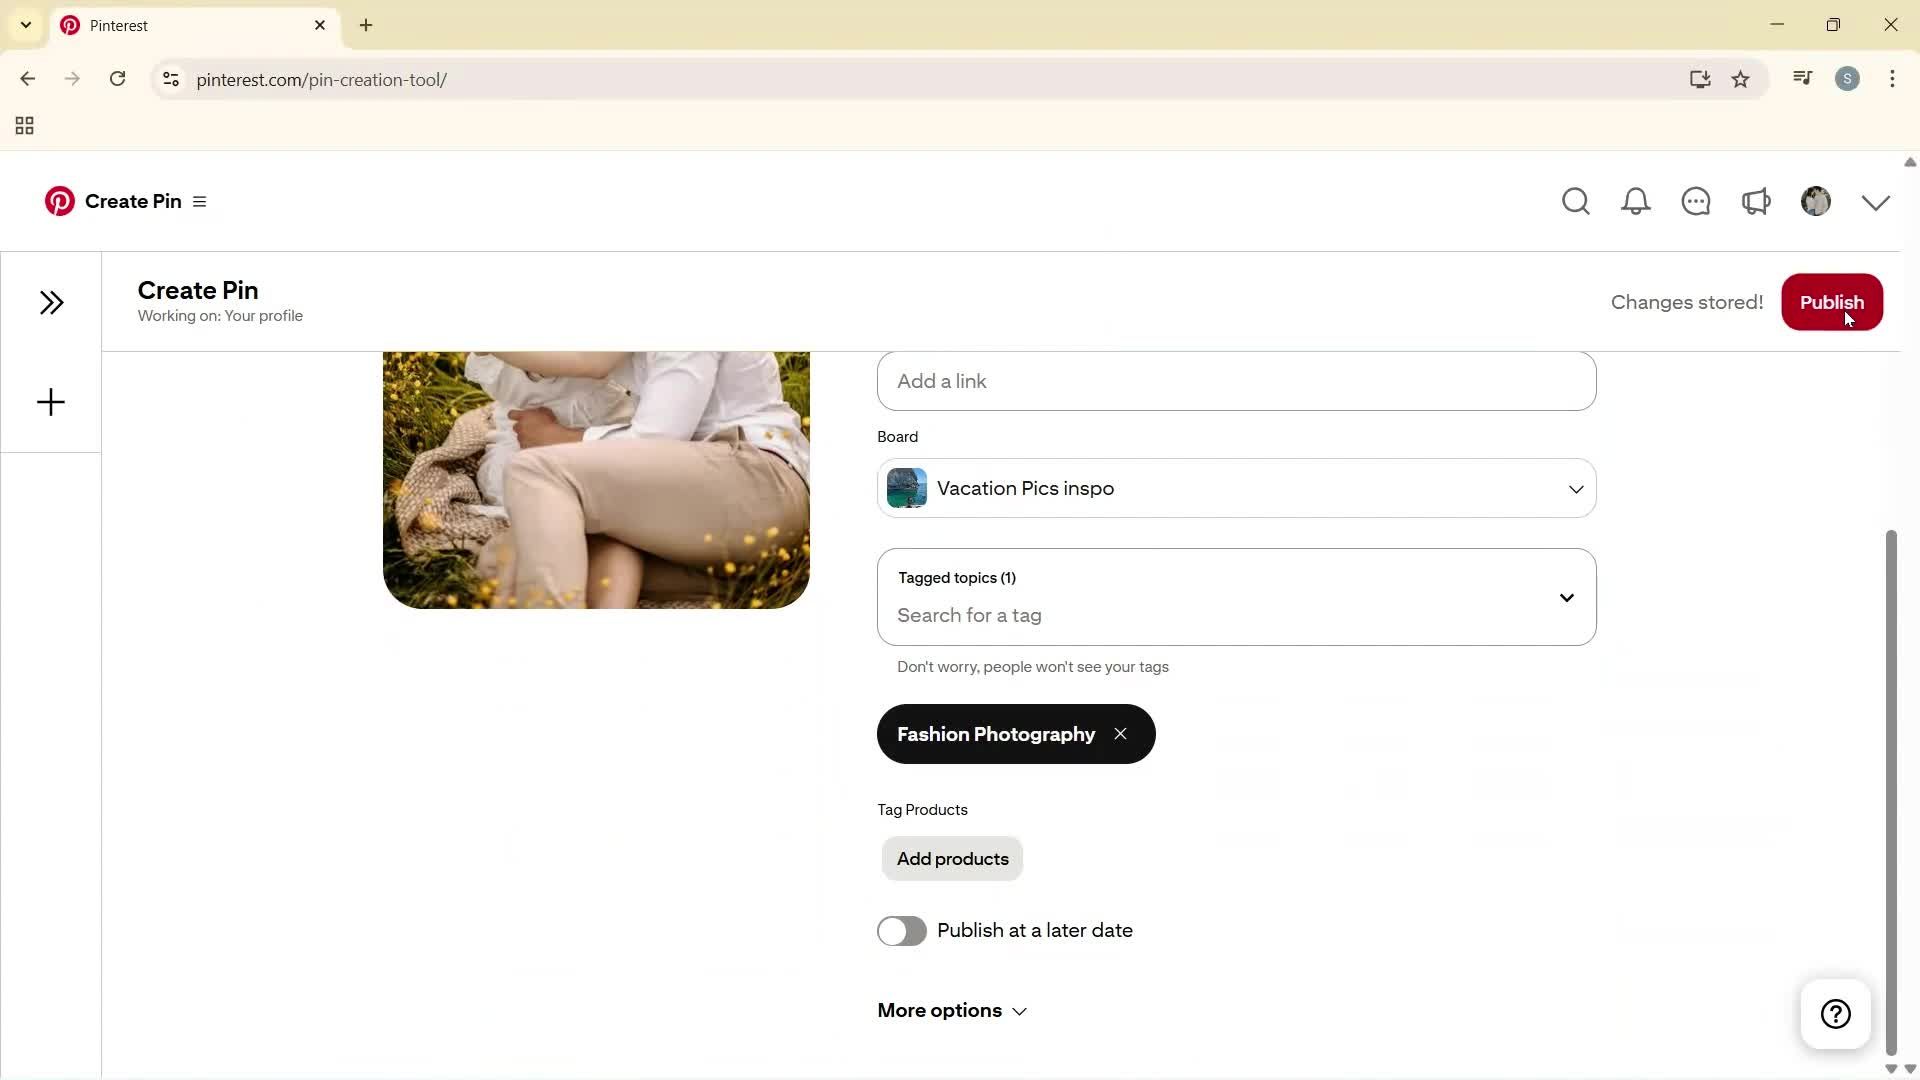Image resolution: width=1920 pixels, height=1080 pixels.
Task: Remove the Fashion Photography tag
Action: [1120, 733]
